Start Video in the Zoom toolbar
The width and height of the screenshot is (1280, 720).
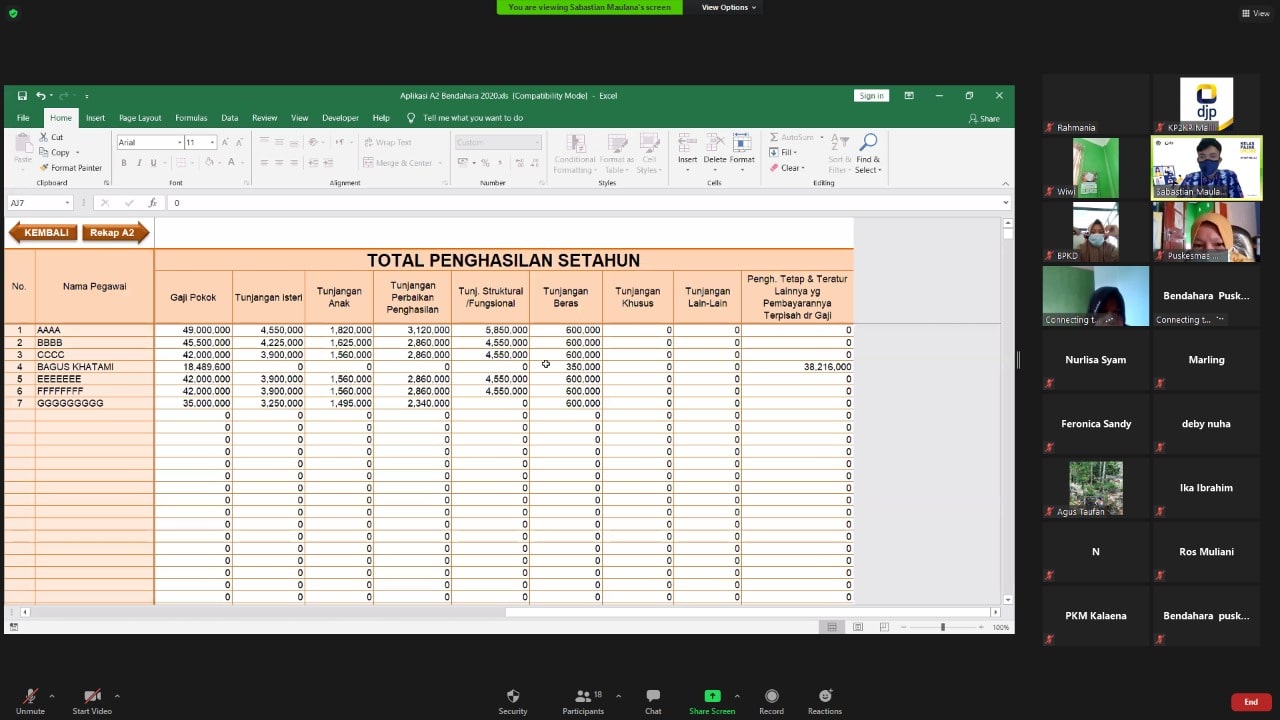(x=92, y=701)
